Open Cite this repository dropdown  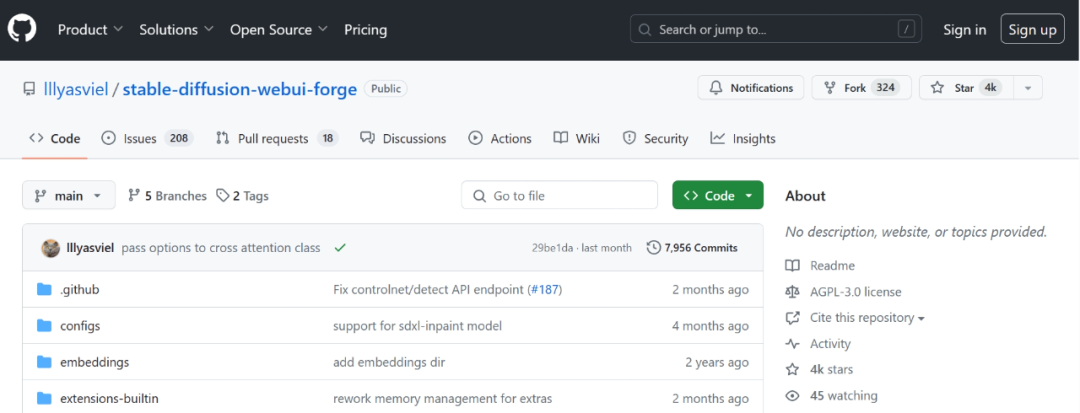864,318
